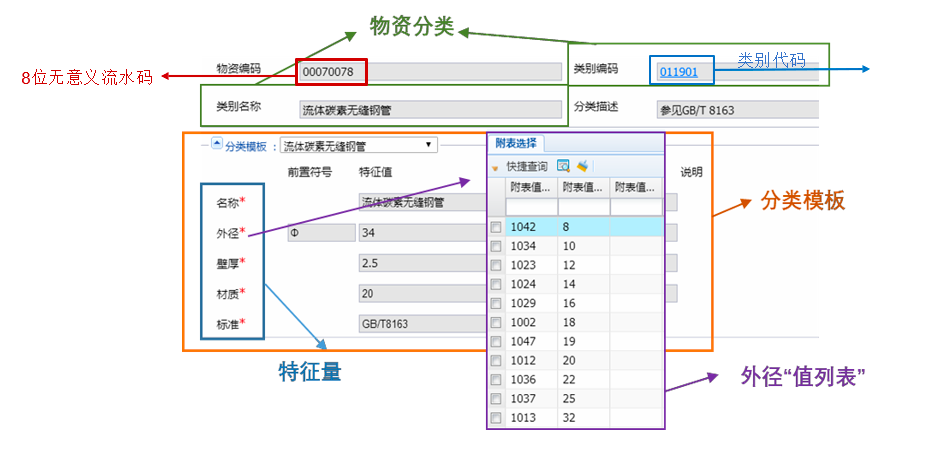Enable the checkbox for row 1013
This screenshot has width=933, height=457.
click(496, 418)
